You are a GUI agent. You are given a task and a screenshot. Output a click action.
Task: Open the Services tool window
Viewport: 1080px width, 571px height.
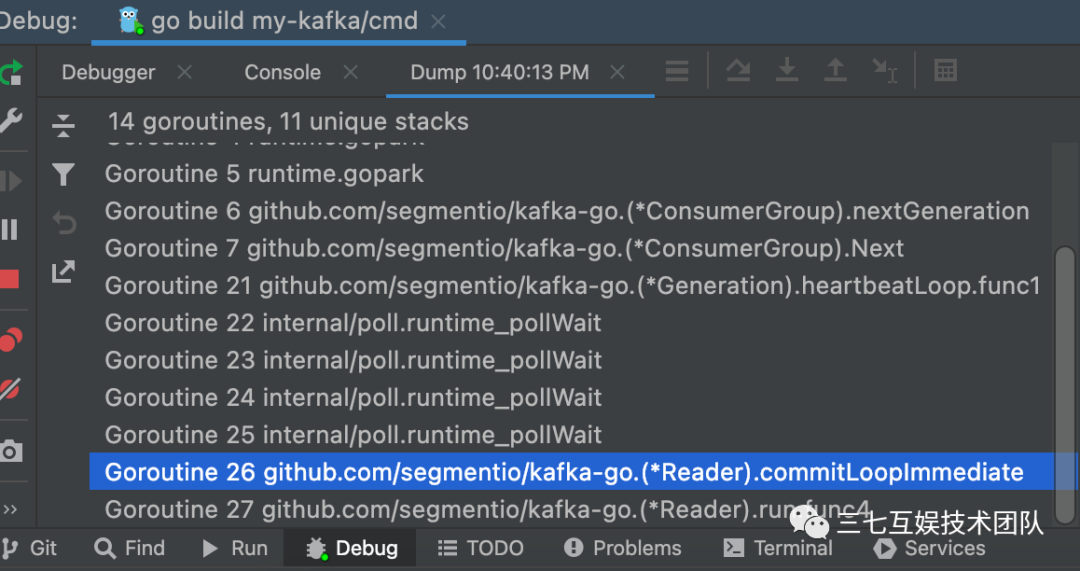tap(929, 548)
